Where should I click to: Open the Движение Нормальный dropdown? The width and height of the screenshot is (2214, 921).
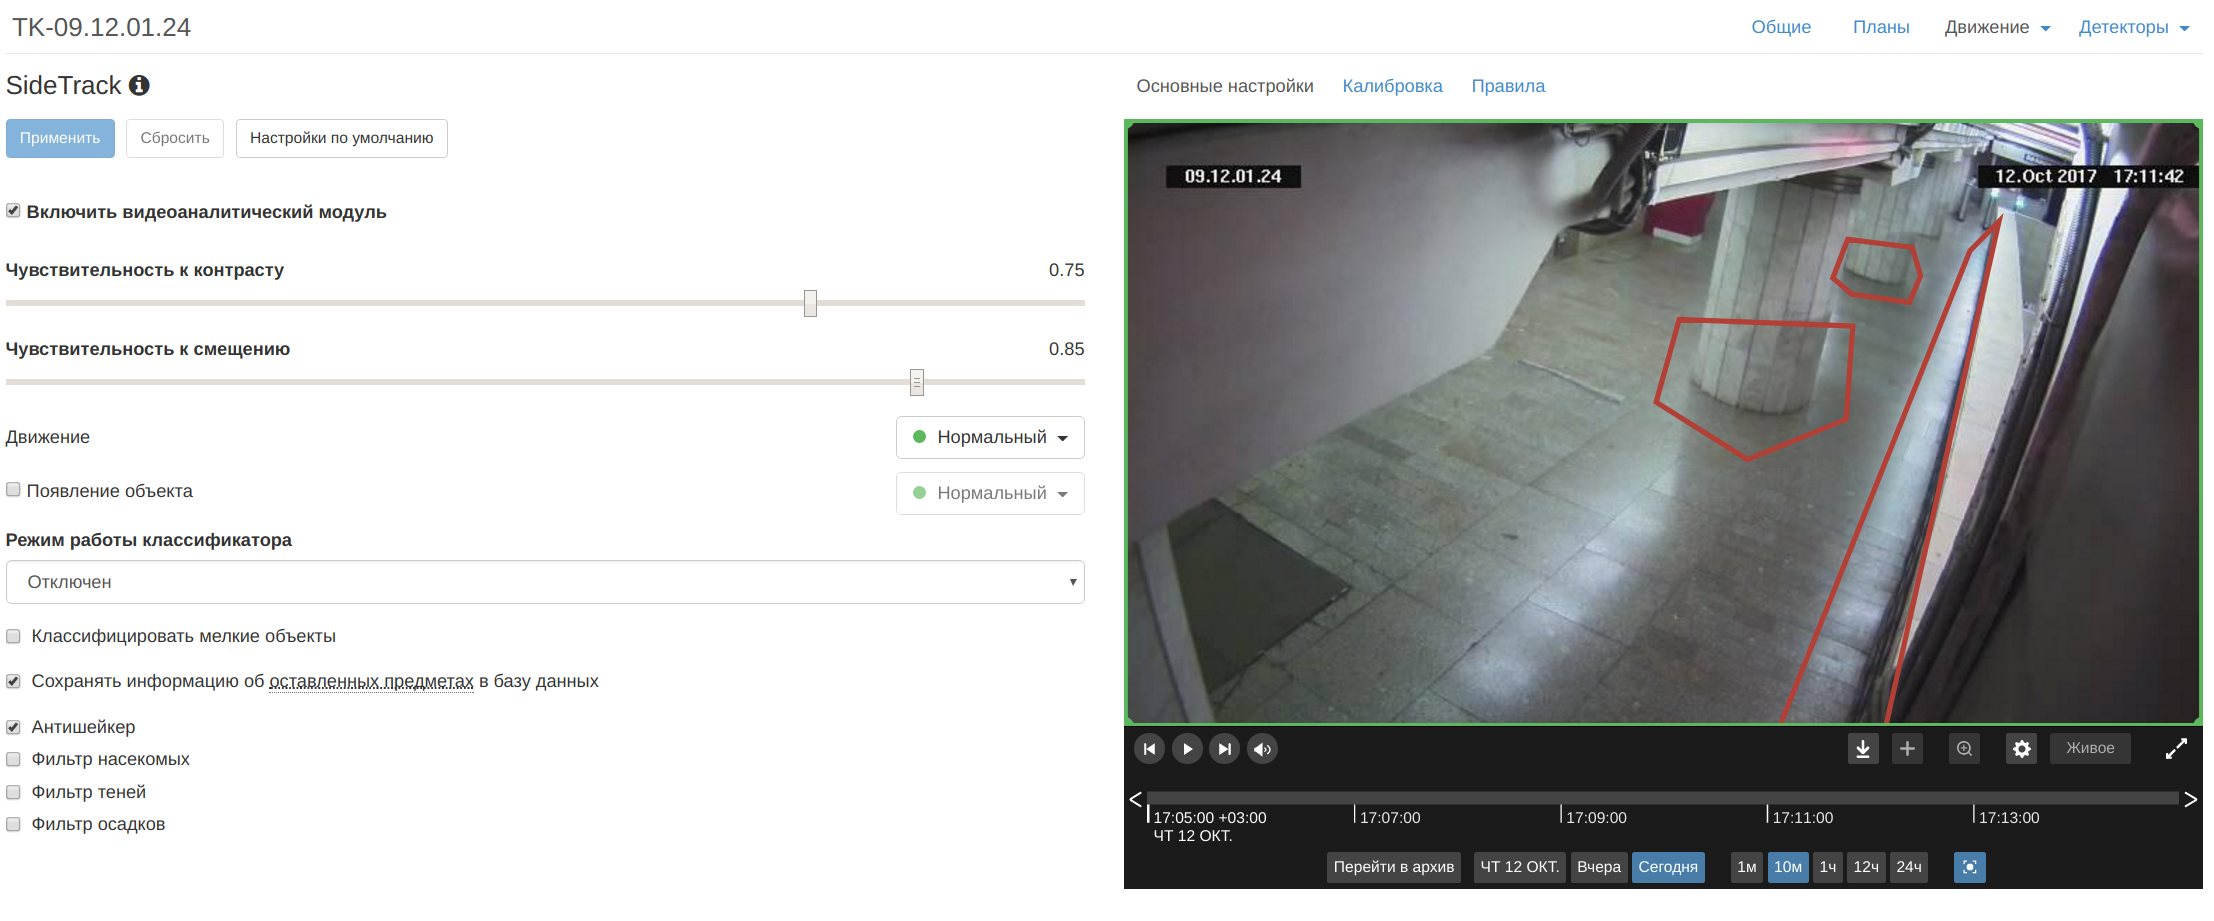(x=990, y=437)
